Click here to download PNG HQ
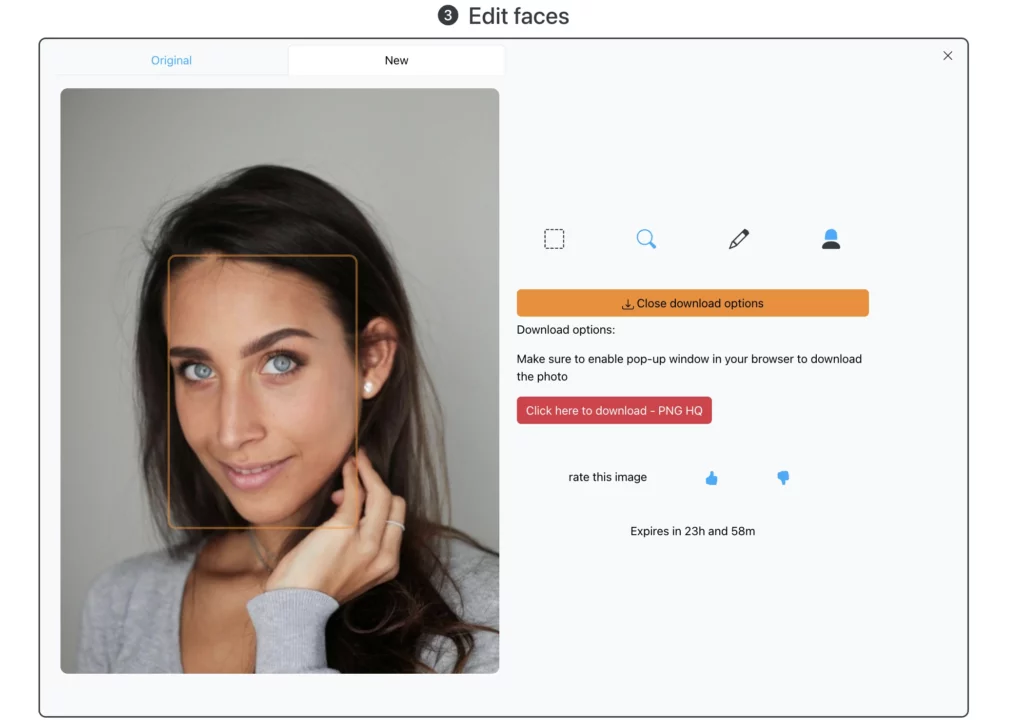This screenshot has width=1024, height=722. click(x=614, y=410)
